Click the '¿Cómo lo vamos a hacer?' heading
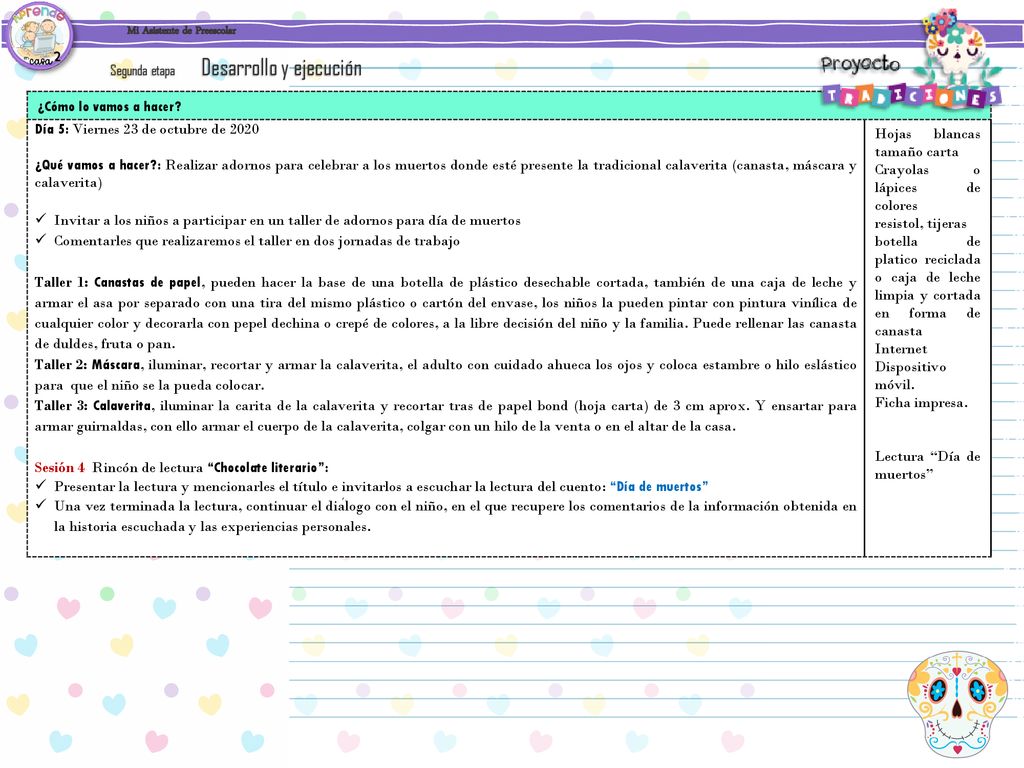The width and height of the screenshot is (1024, 768). 109,106
